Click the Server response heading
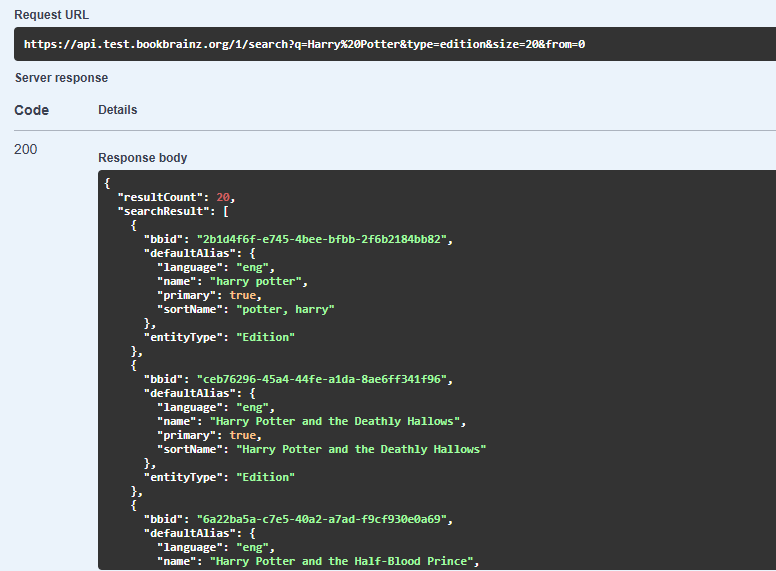This screenshot has height=571, width=776. coord(61,78)
